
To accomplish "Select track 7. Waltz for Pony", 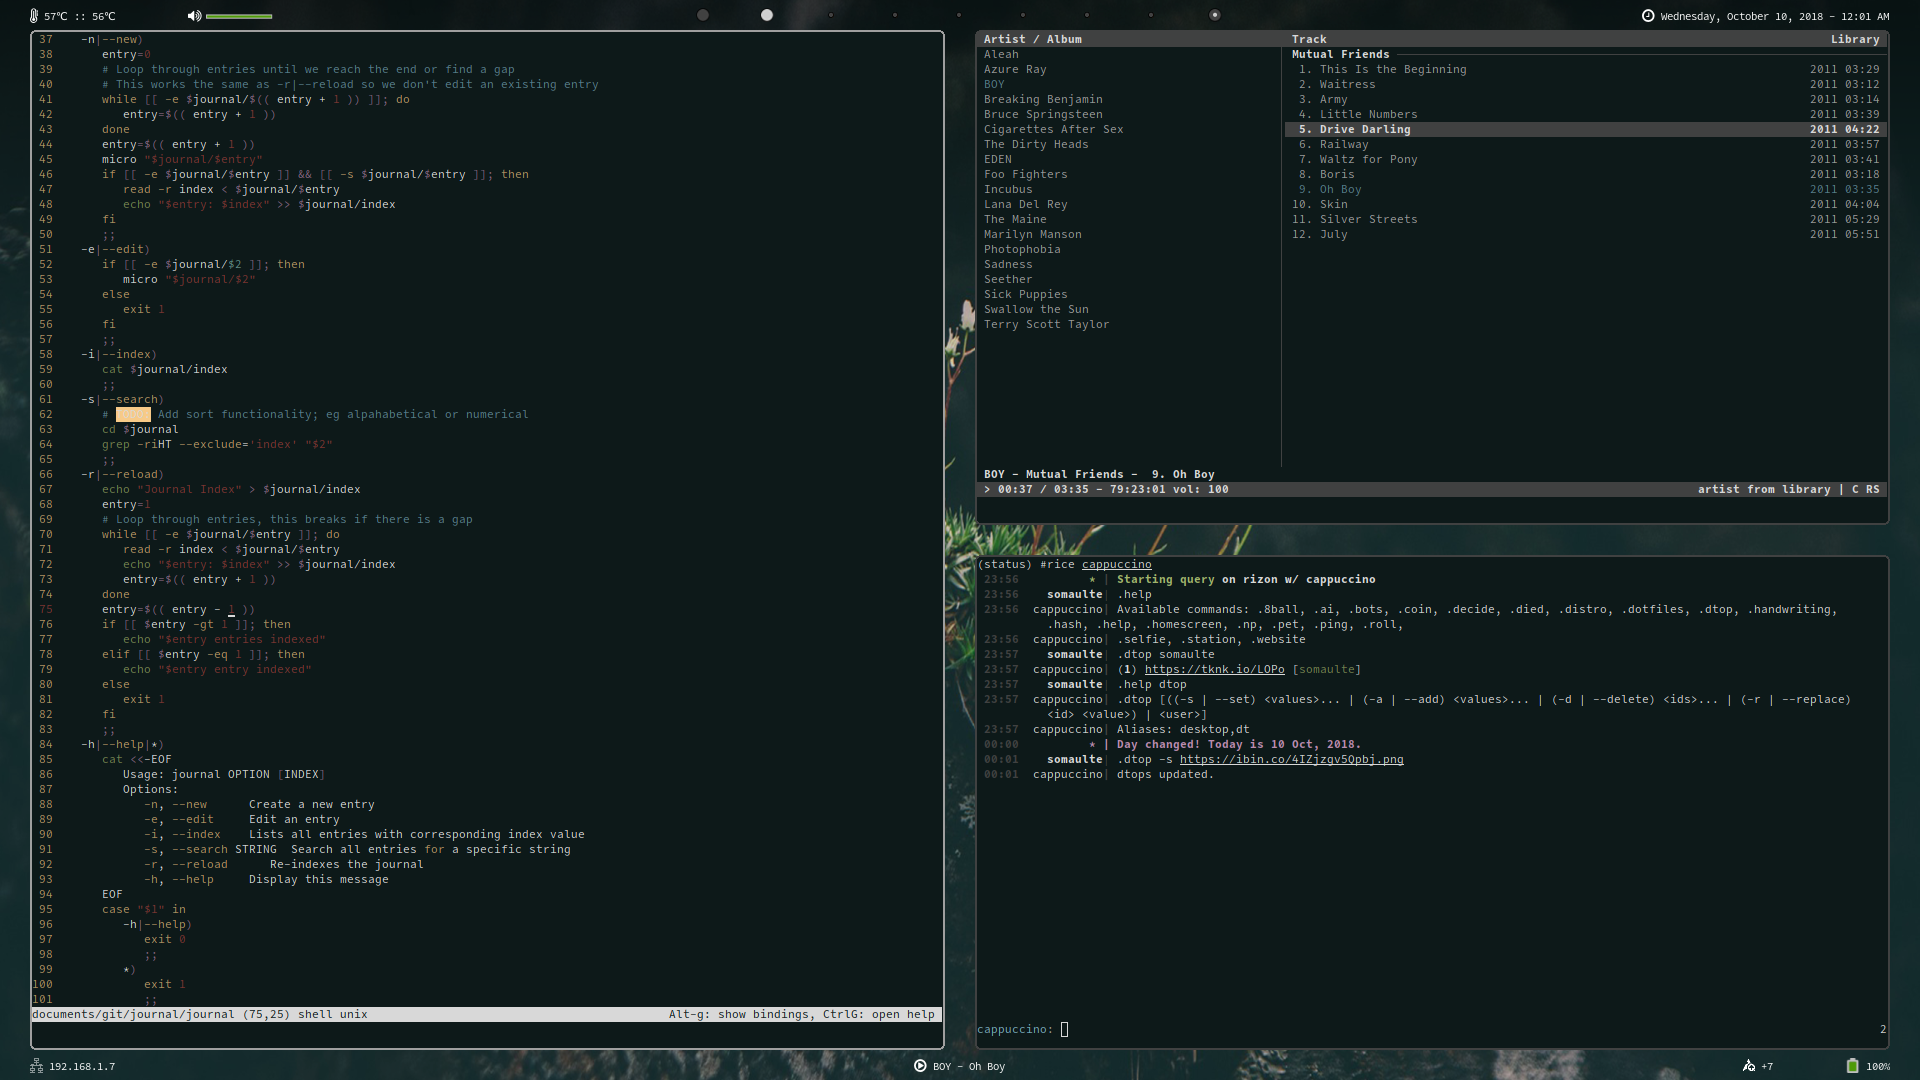I will 1586,160.
